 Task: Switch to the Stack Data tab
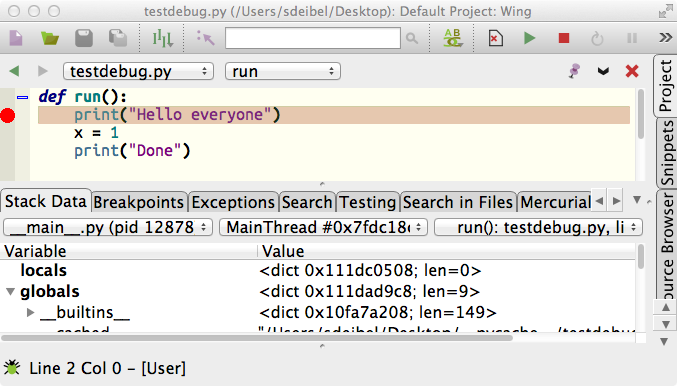[46, 201]
